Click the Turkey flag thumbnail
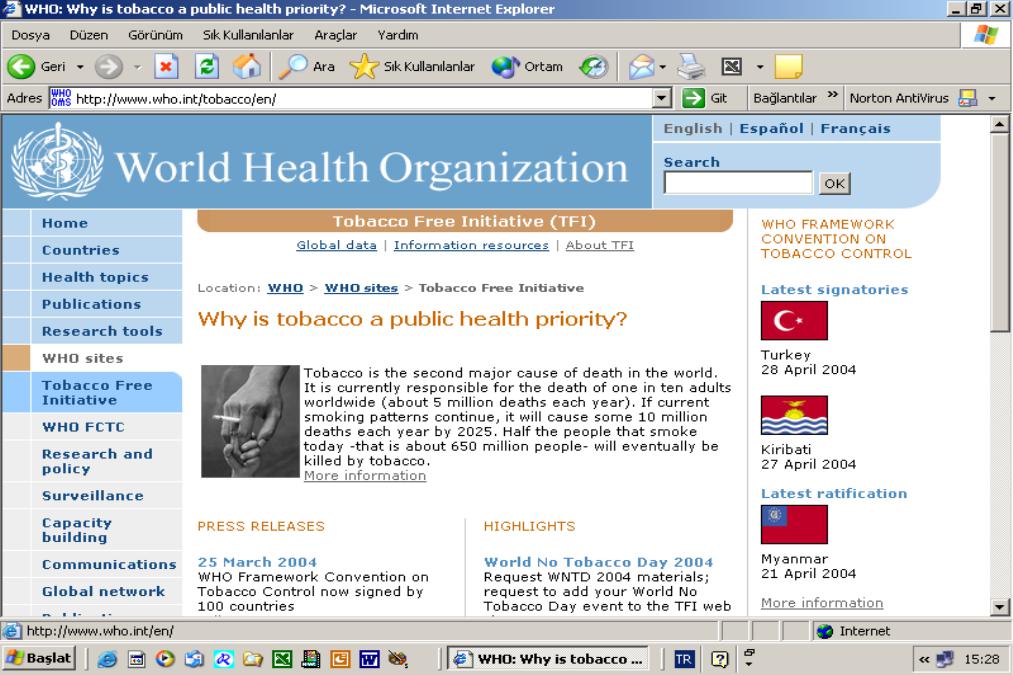This screenshot has width=1013, height=675. pyautogui.click(x=794, y=320)
